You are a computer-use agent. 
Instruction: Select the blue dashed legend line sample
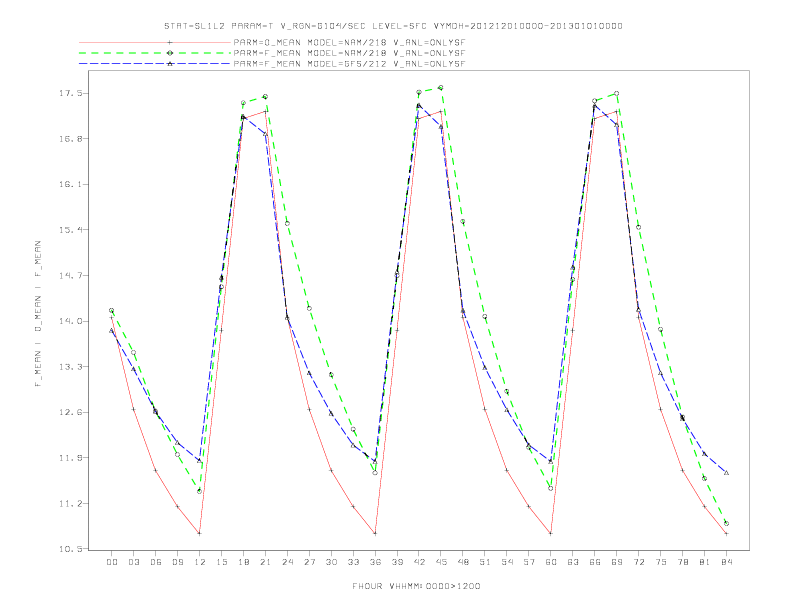155,64
